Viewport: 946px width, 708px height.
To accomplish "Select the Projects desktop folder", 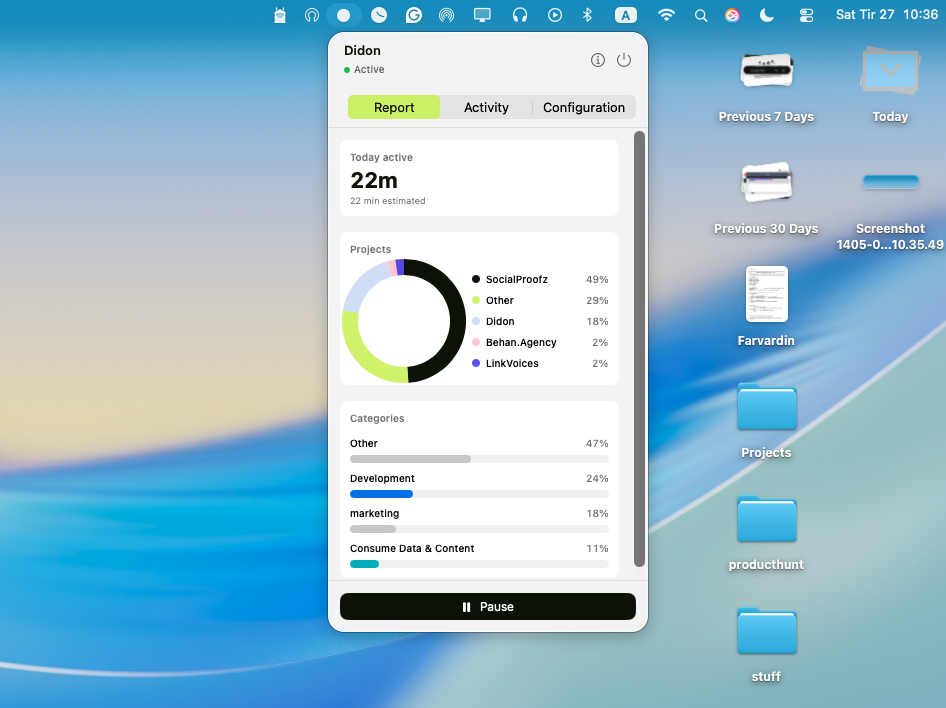I will [766, 421].
